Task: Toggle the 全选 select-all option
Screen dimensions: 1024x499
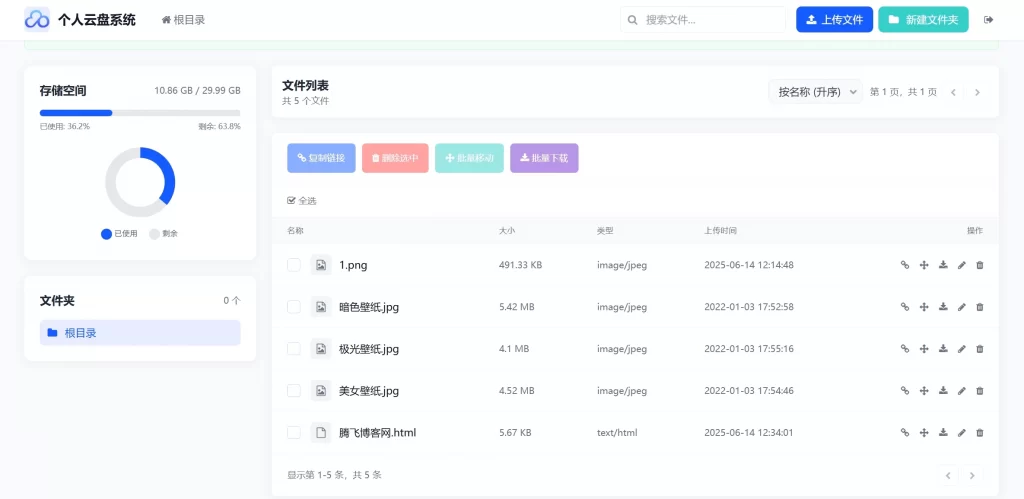Action: pyautogui.click(x=302, y=201)
